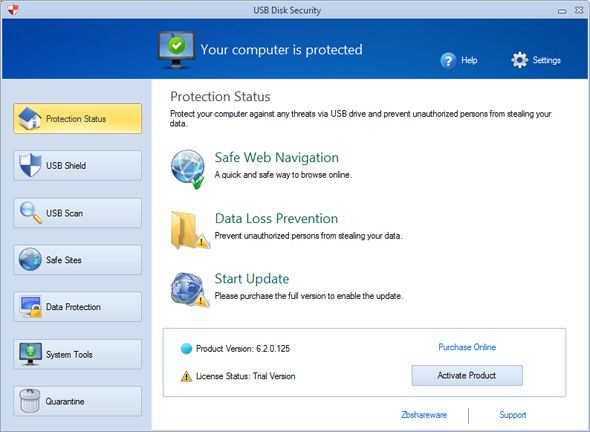This screenshot has height=432, width=590.
Task: Click the Safe Web Navigation globe icon
Action: [188, 169]
